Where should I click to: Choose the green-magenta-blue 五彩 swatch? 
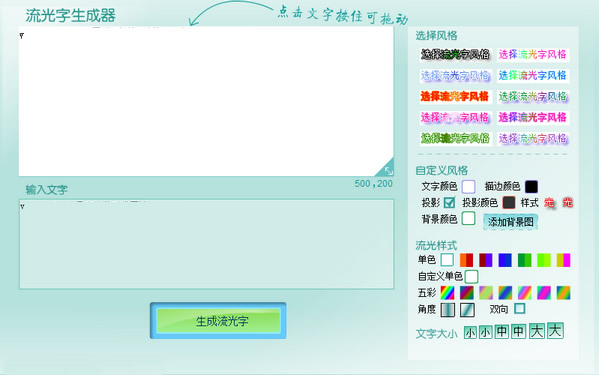[x=544, y=293]
